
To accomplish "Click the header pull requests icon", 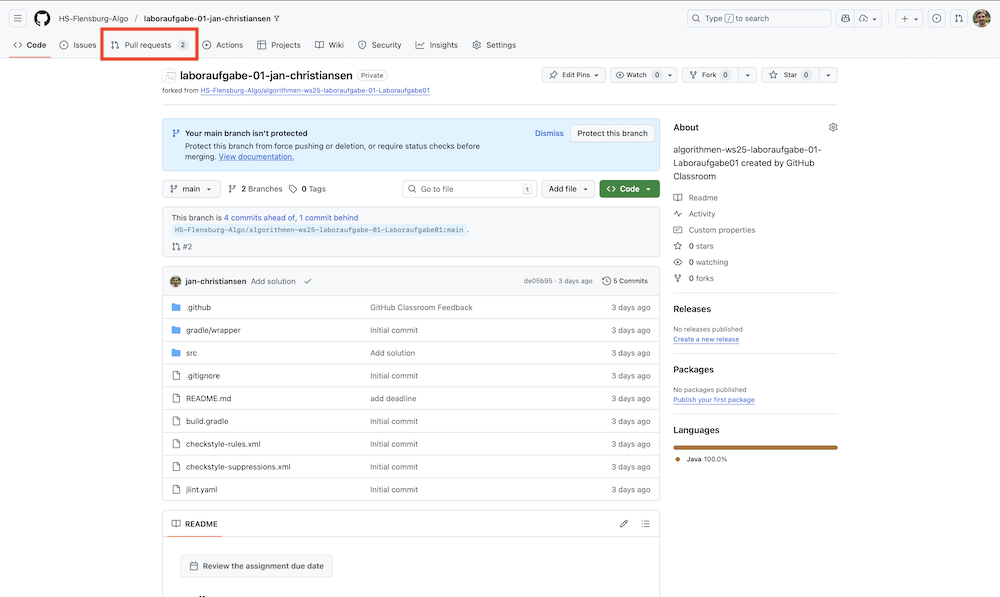I will [958, 18].
